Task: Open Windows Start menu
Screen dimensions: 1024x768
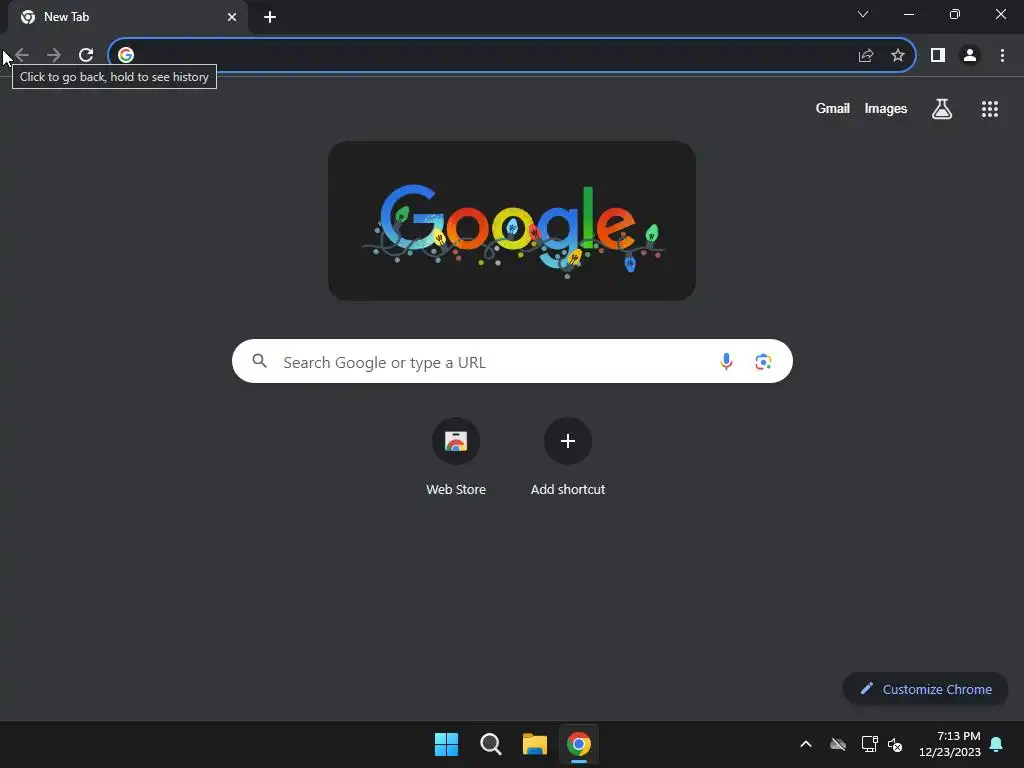Action: [447, 744]
